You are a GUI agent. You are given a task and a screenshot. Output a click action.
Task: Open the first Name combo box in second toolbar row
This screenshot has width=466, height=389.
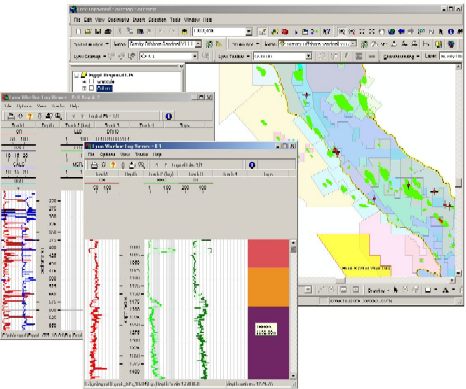click(165, 44)
